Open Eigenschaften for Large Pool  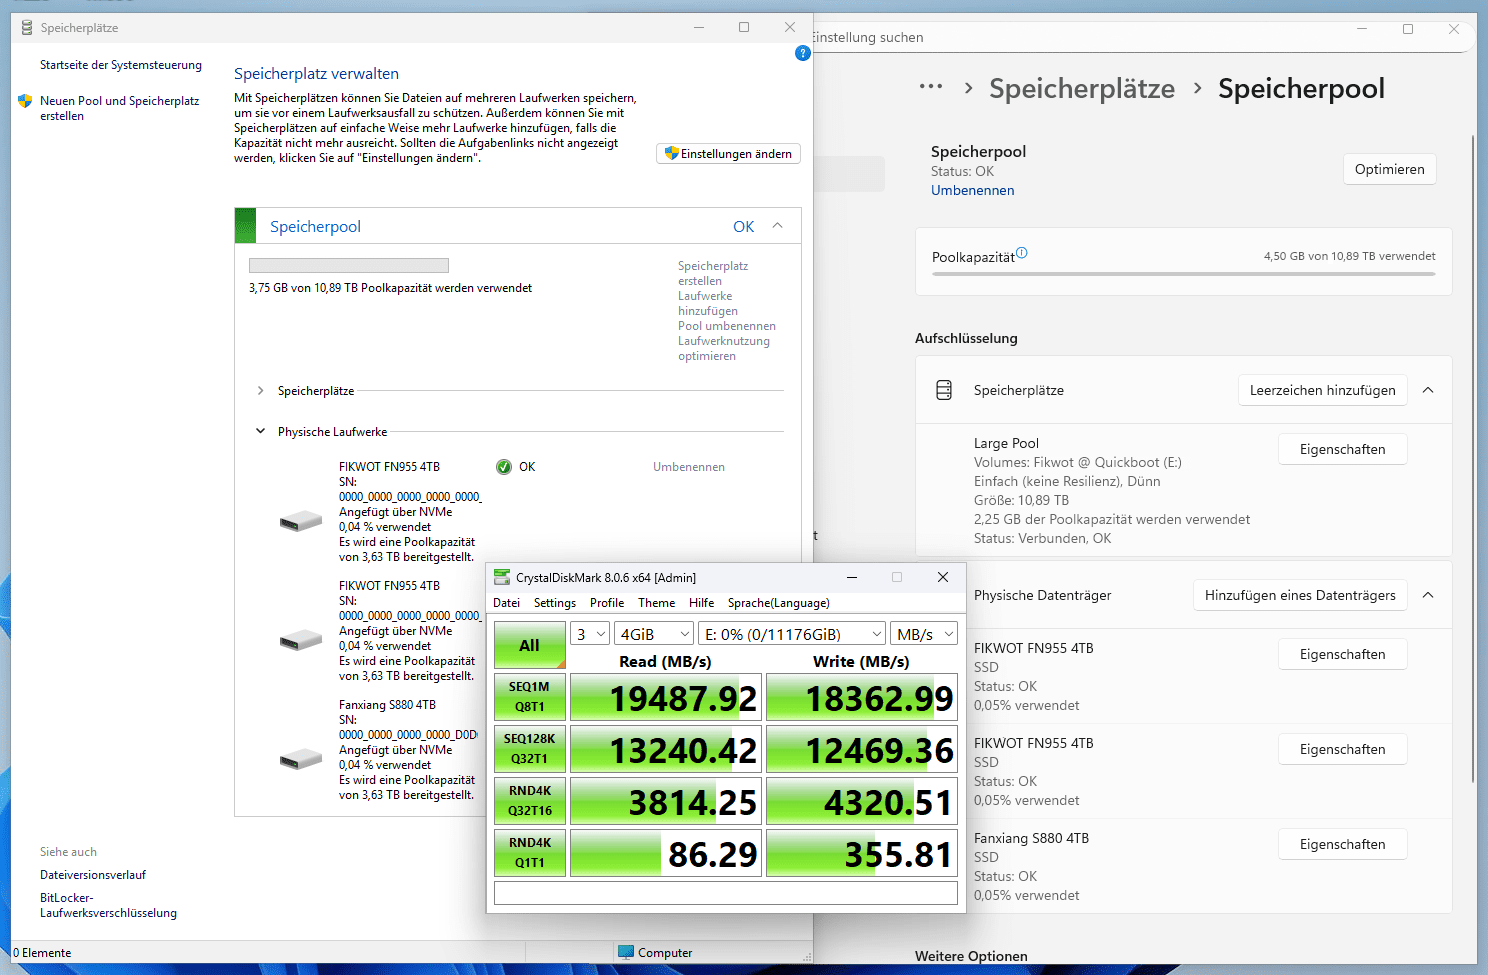(x=1343, y=449)
